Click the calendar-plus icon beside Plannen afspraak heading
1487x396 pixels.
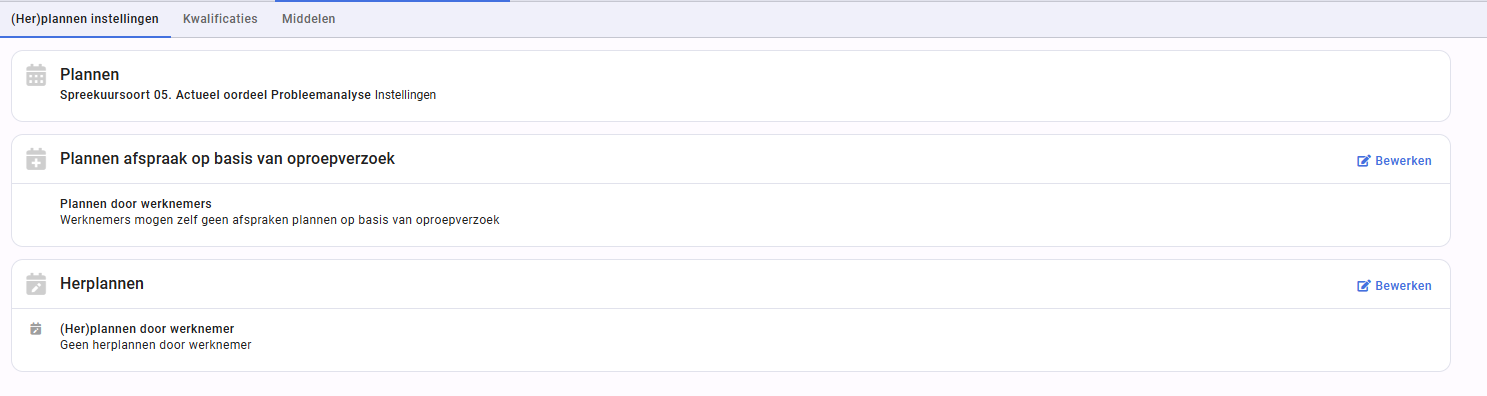point(36,159)
